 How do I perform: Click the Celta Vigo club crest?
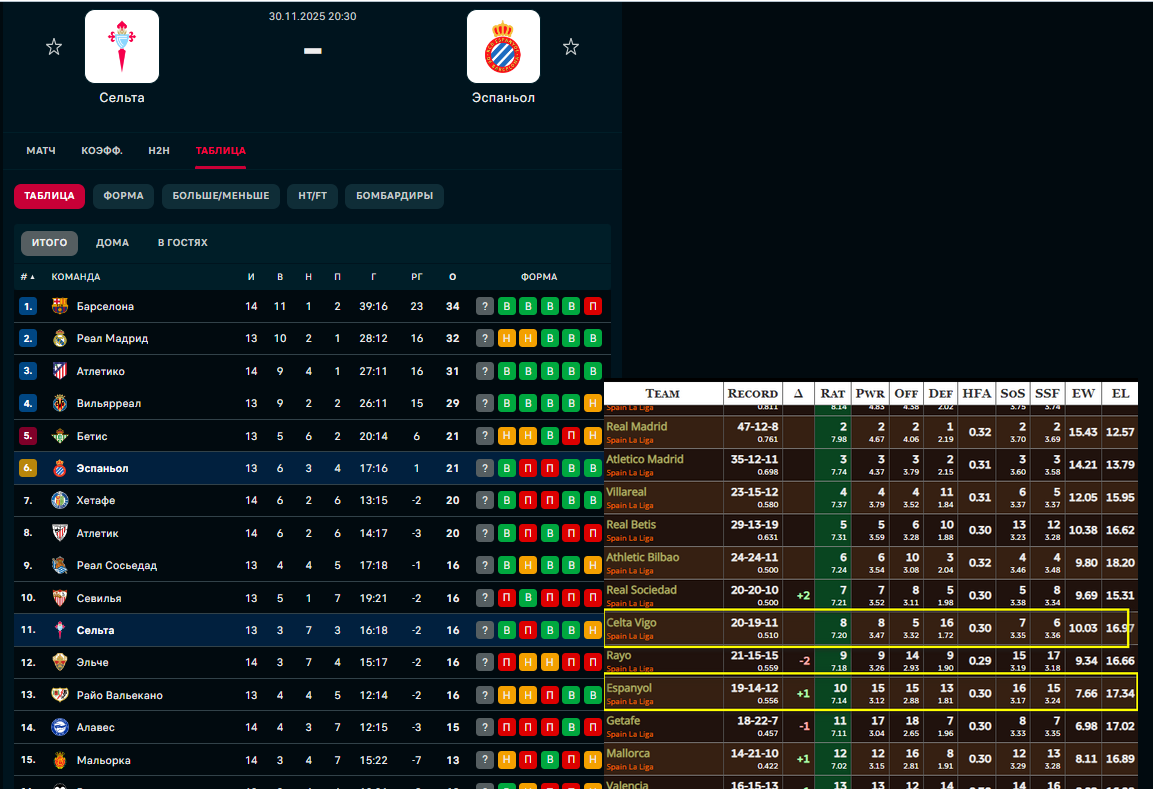click(122, 46)
